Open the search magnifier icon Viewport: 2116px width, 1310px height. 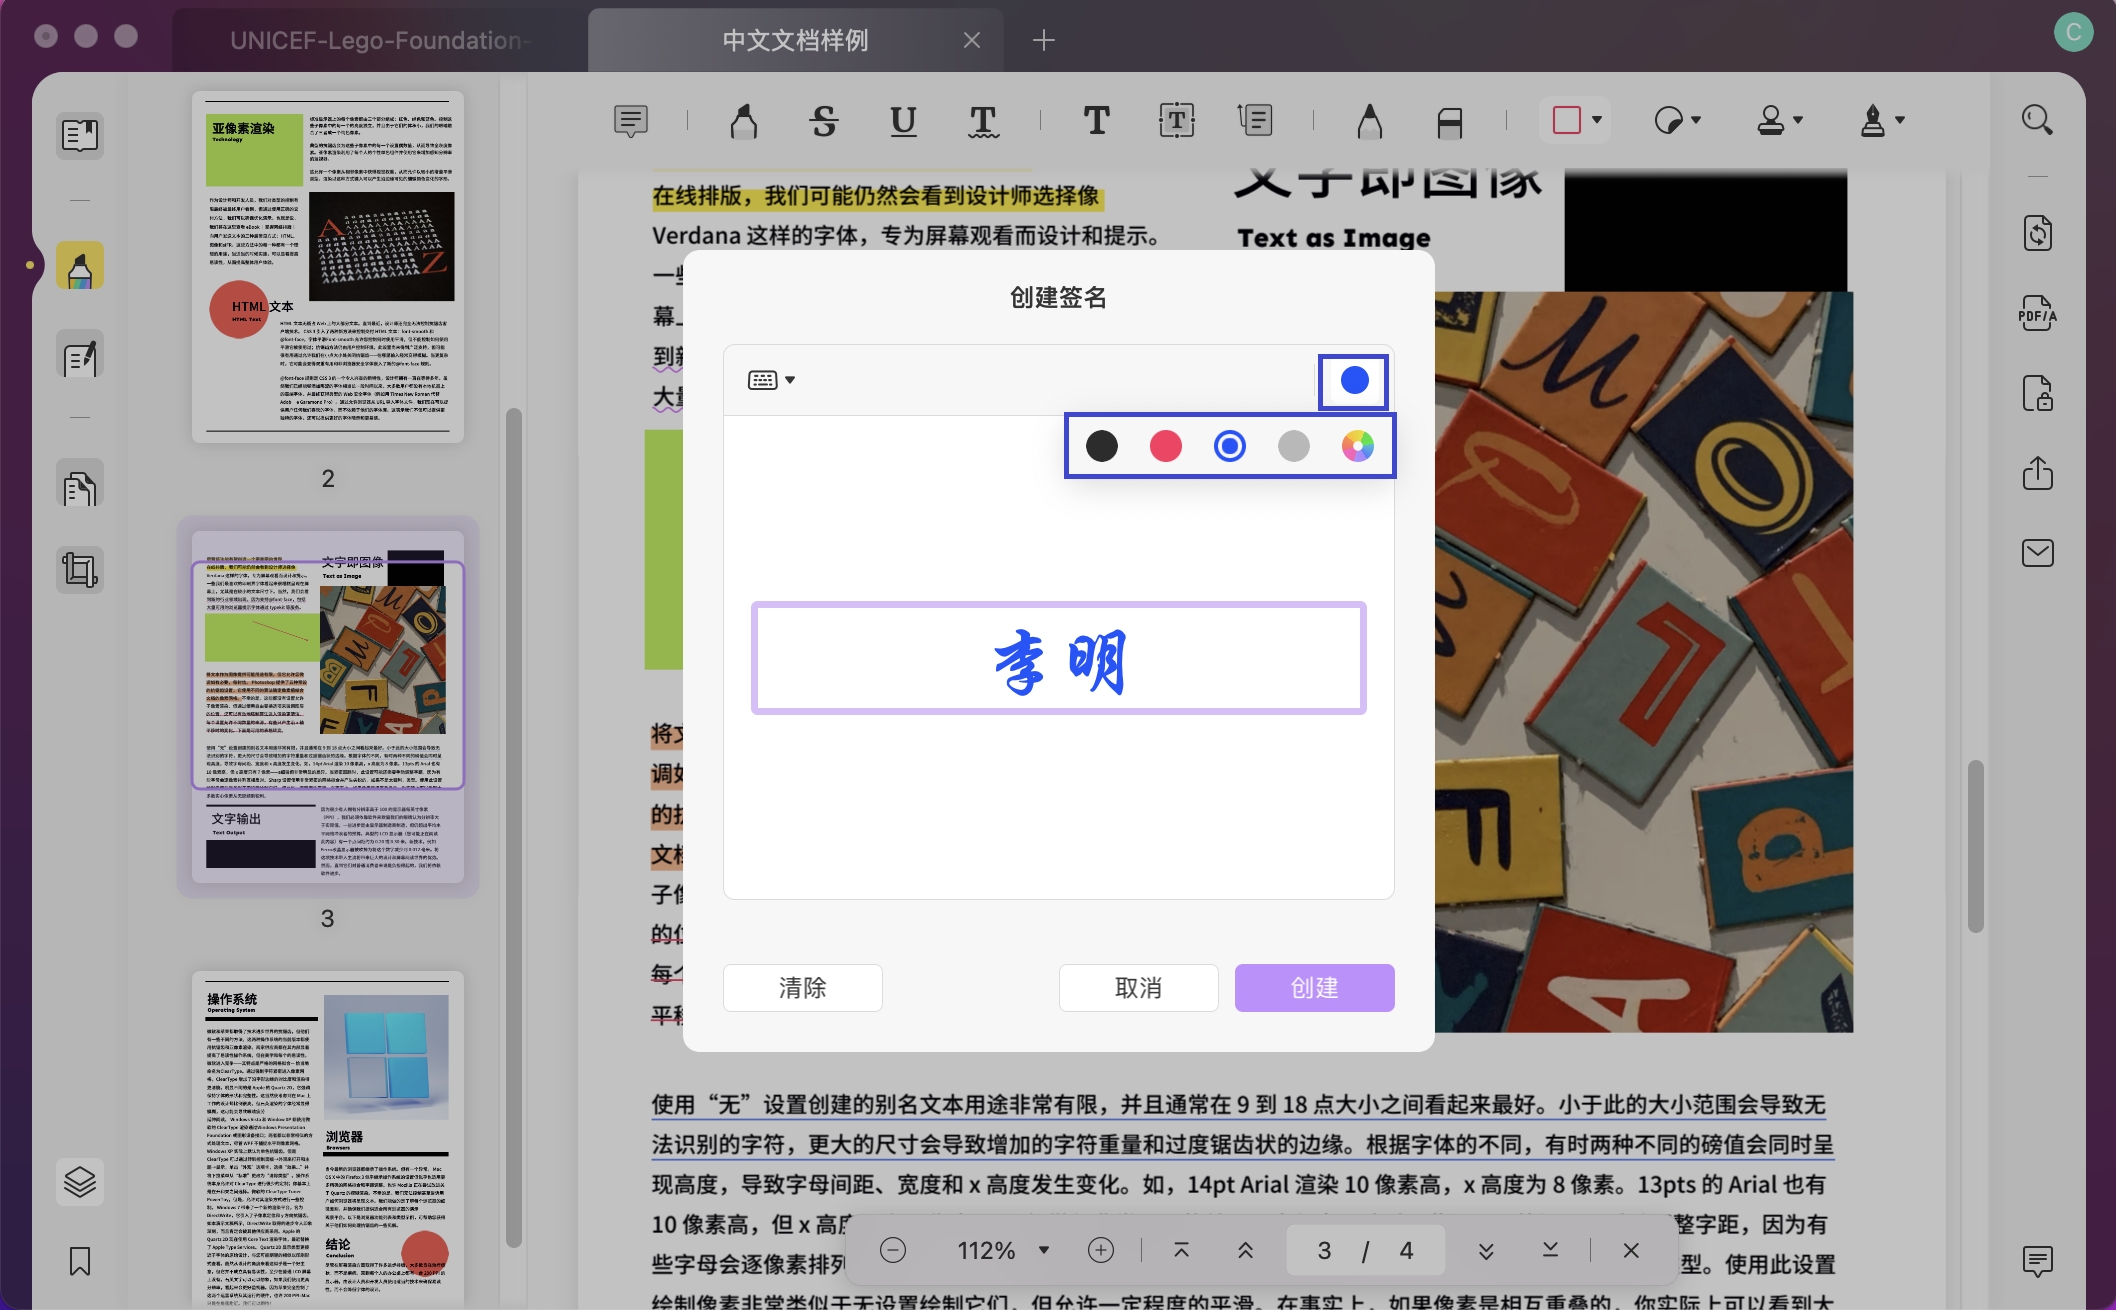tap(2037, 120)
